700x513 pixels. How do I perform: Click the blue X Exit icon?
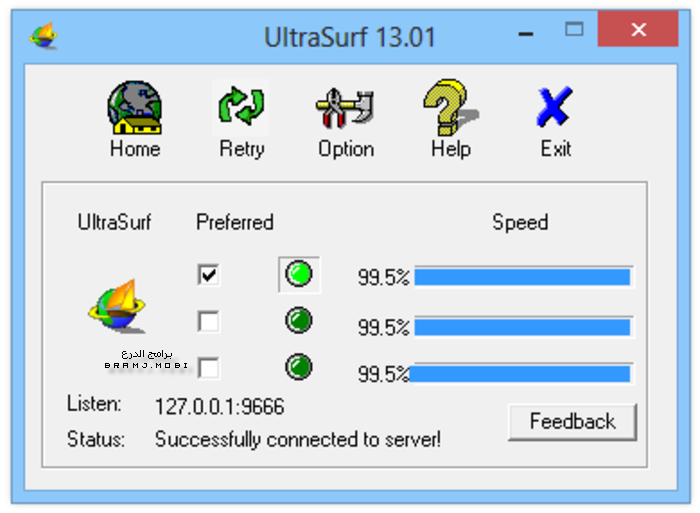[x=554, y=107]
